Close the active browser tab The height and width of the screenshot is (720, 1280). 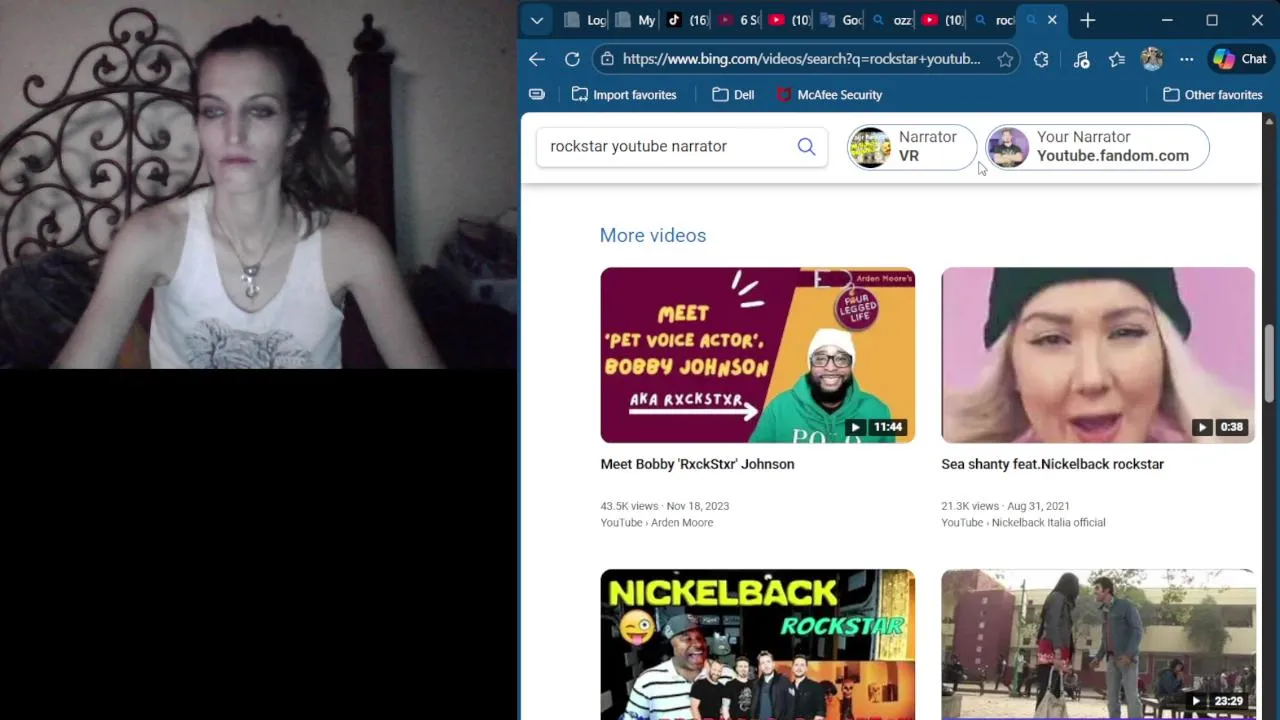point(1052,20)
